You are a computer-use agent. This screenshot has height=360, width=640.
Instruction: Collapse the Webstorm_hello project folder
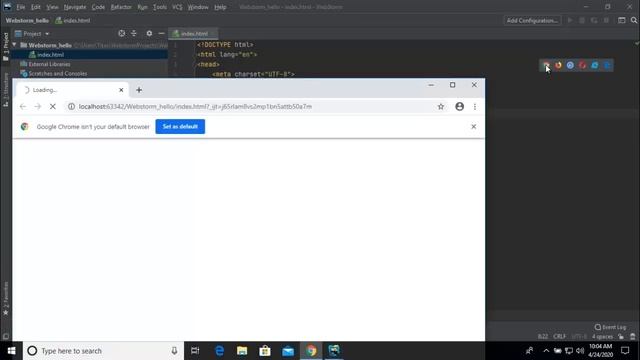15,45
